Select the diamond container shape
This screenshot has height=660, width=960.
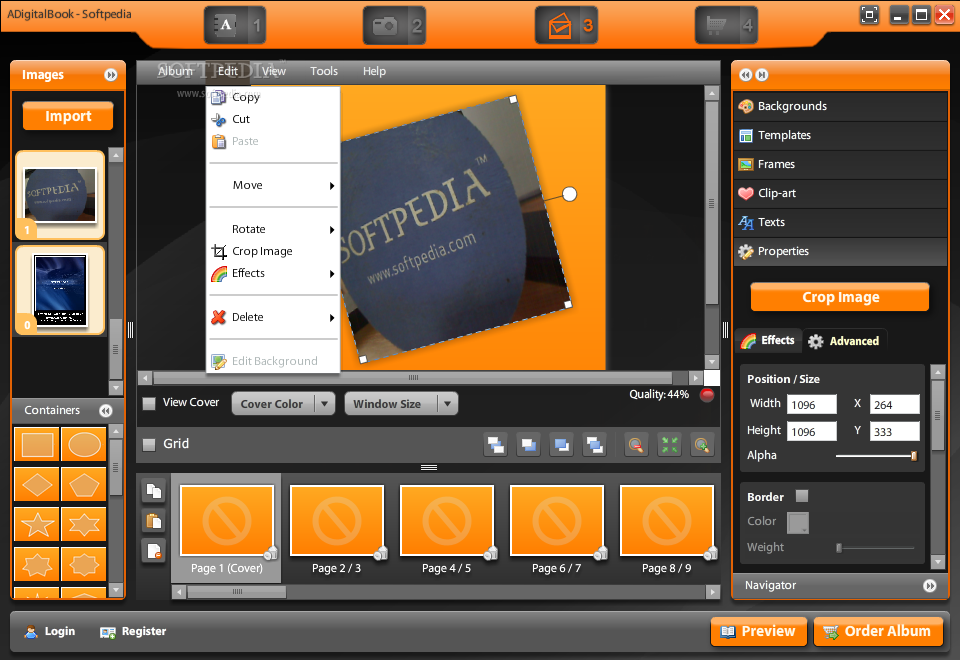pos(37,485)
